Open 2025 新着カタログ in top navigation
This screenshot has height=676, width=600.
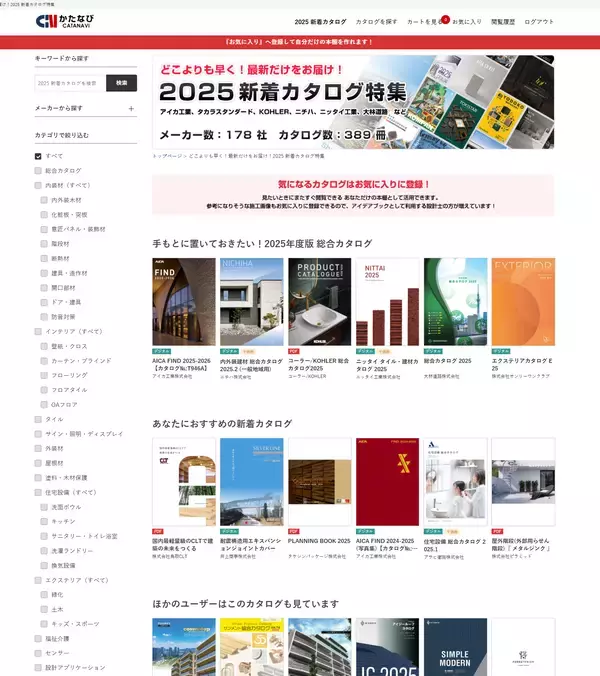(x=320, y=22)
